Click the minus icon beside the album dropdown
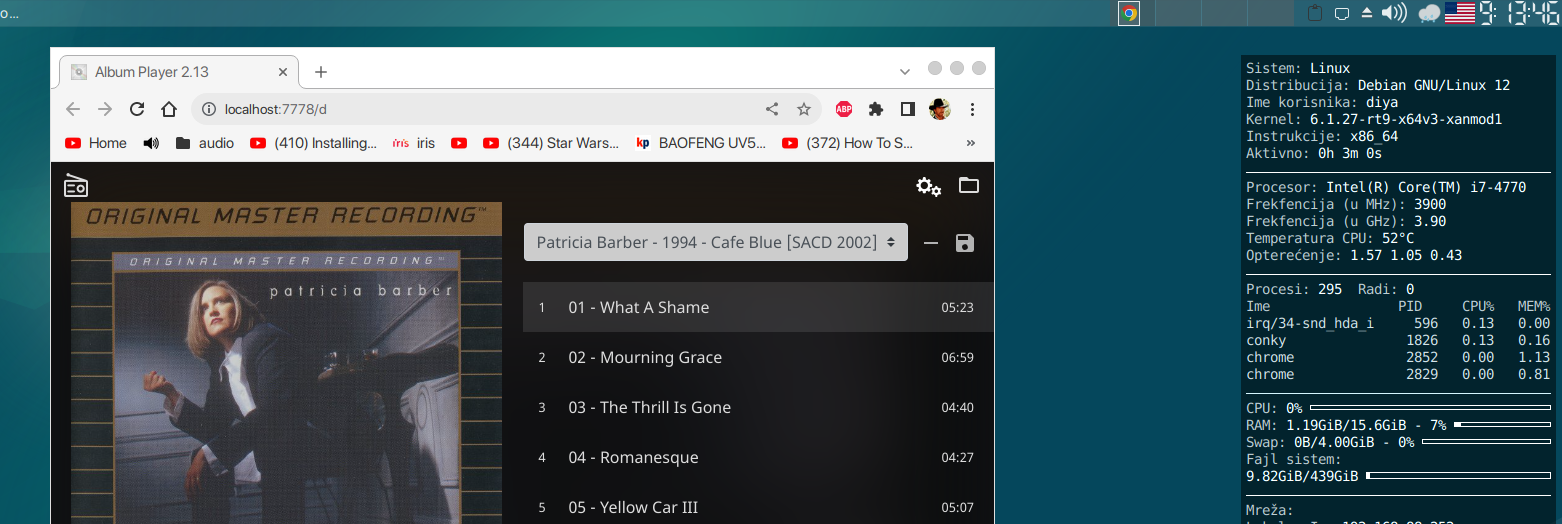Viewport: 1562px width, 524px height. coord(931,243)
